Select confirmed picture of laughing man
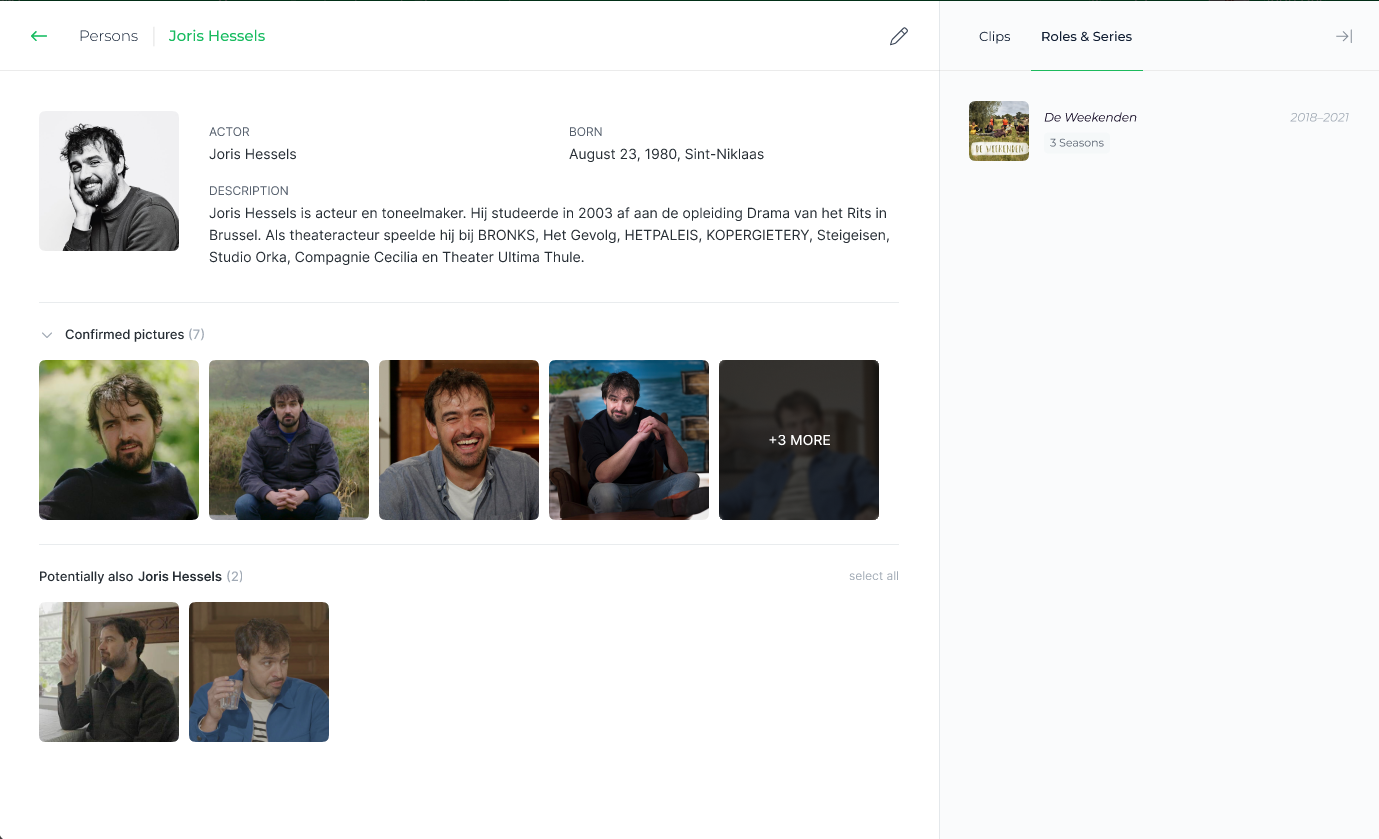 (x=459, y=440)
